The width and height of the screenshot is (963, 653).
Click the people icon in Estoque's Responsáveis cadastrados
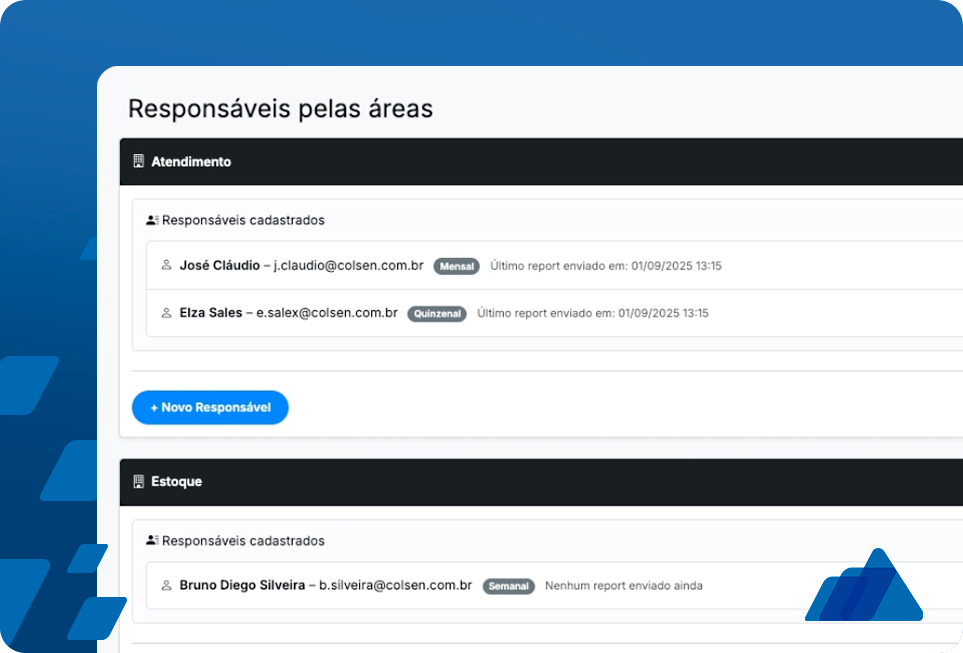tap(152, 541)
